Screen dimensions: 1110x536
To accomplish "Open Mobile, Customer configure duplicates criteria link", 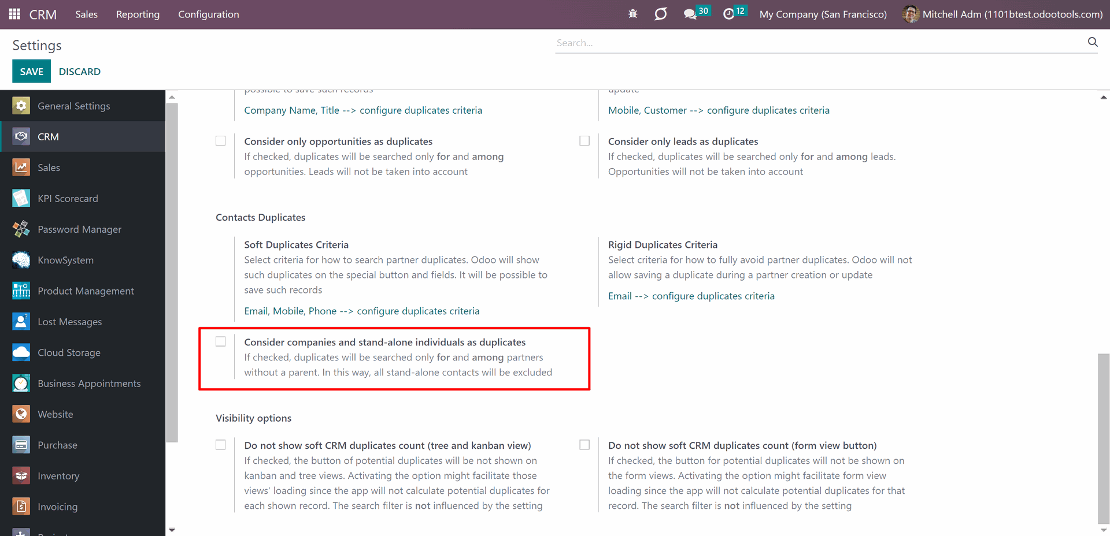I will pos(719,110).
